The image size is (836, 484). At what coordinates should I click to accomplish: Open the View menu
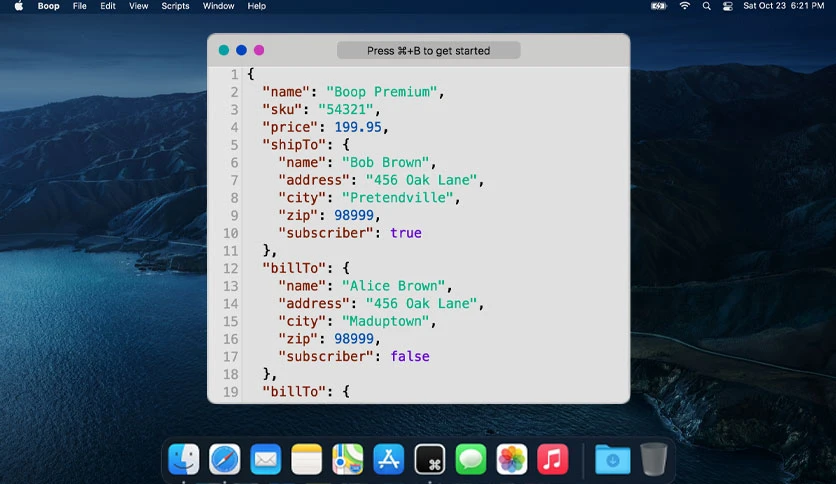click(x=138, y=6)
